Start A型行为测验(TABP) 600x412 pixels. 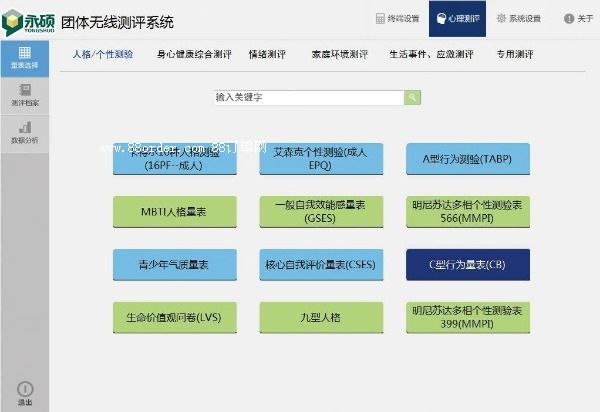467,158
